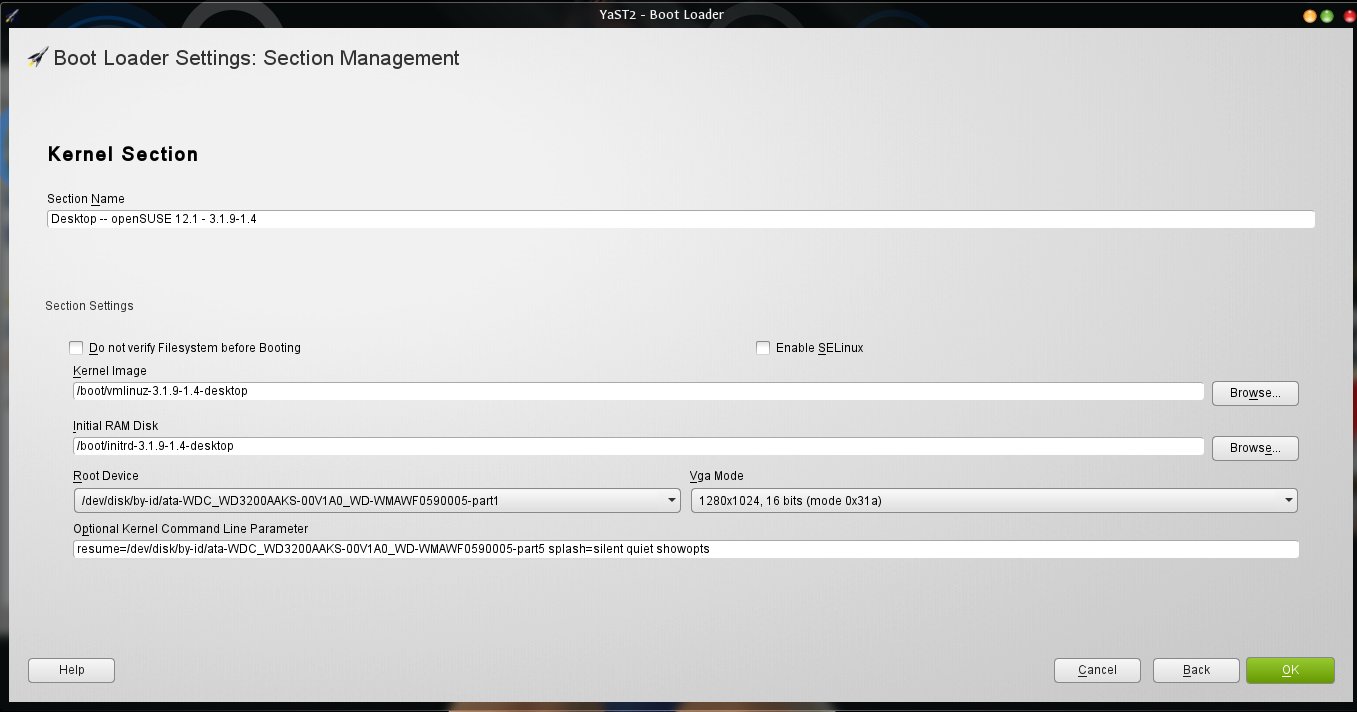Maximize the window using green title button
The width and height of the screenshot is (1357, 712).
pyautogui.click(x=1327, y=16)
